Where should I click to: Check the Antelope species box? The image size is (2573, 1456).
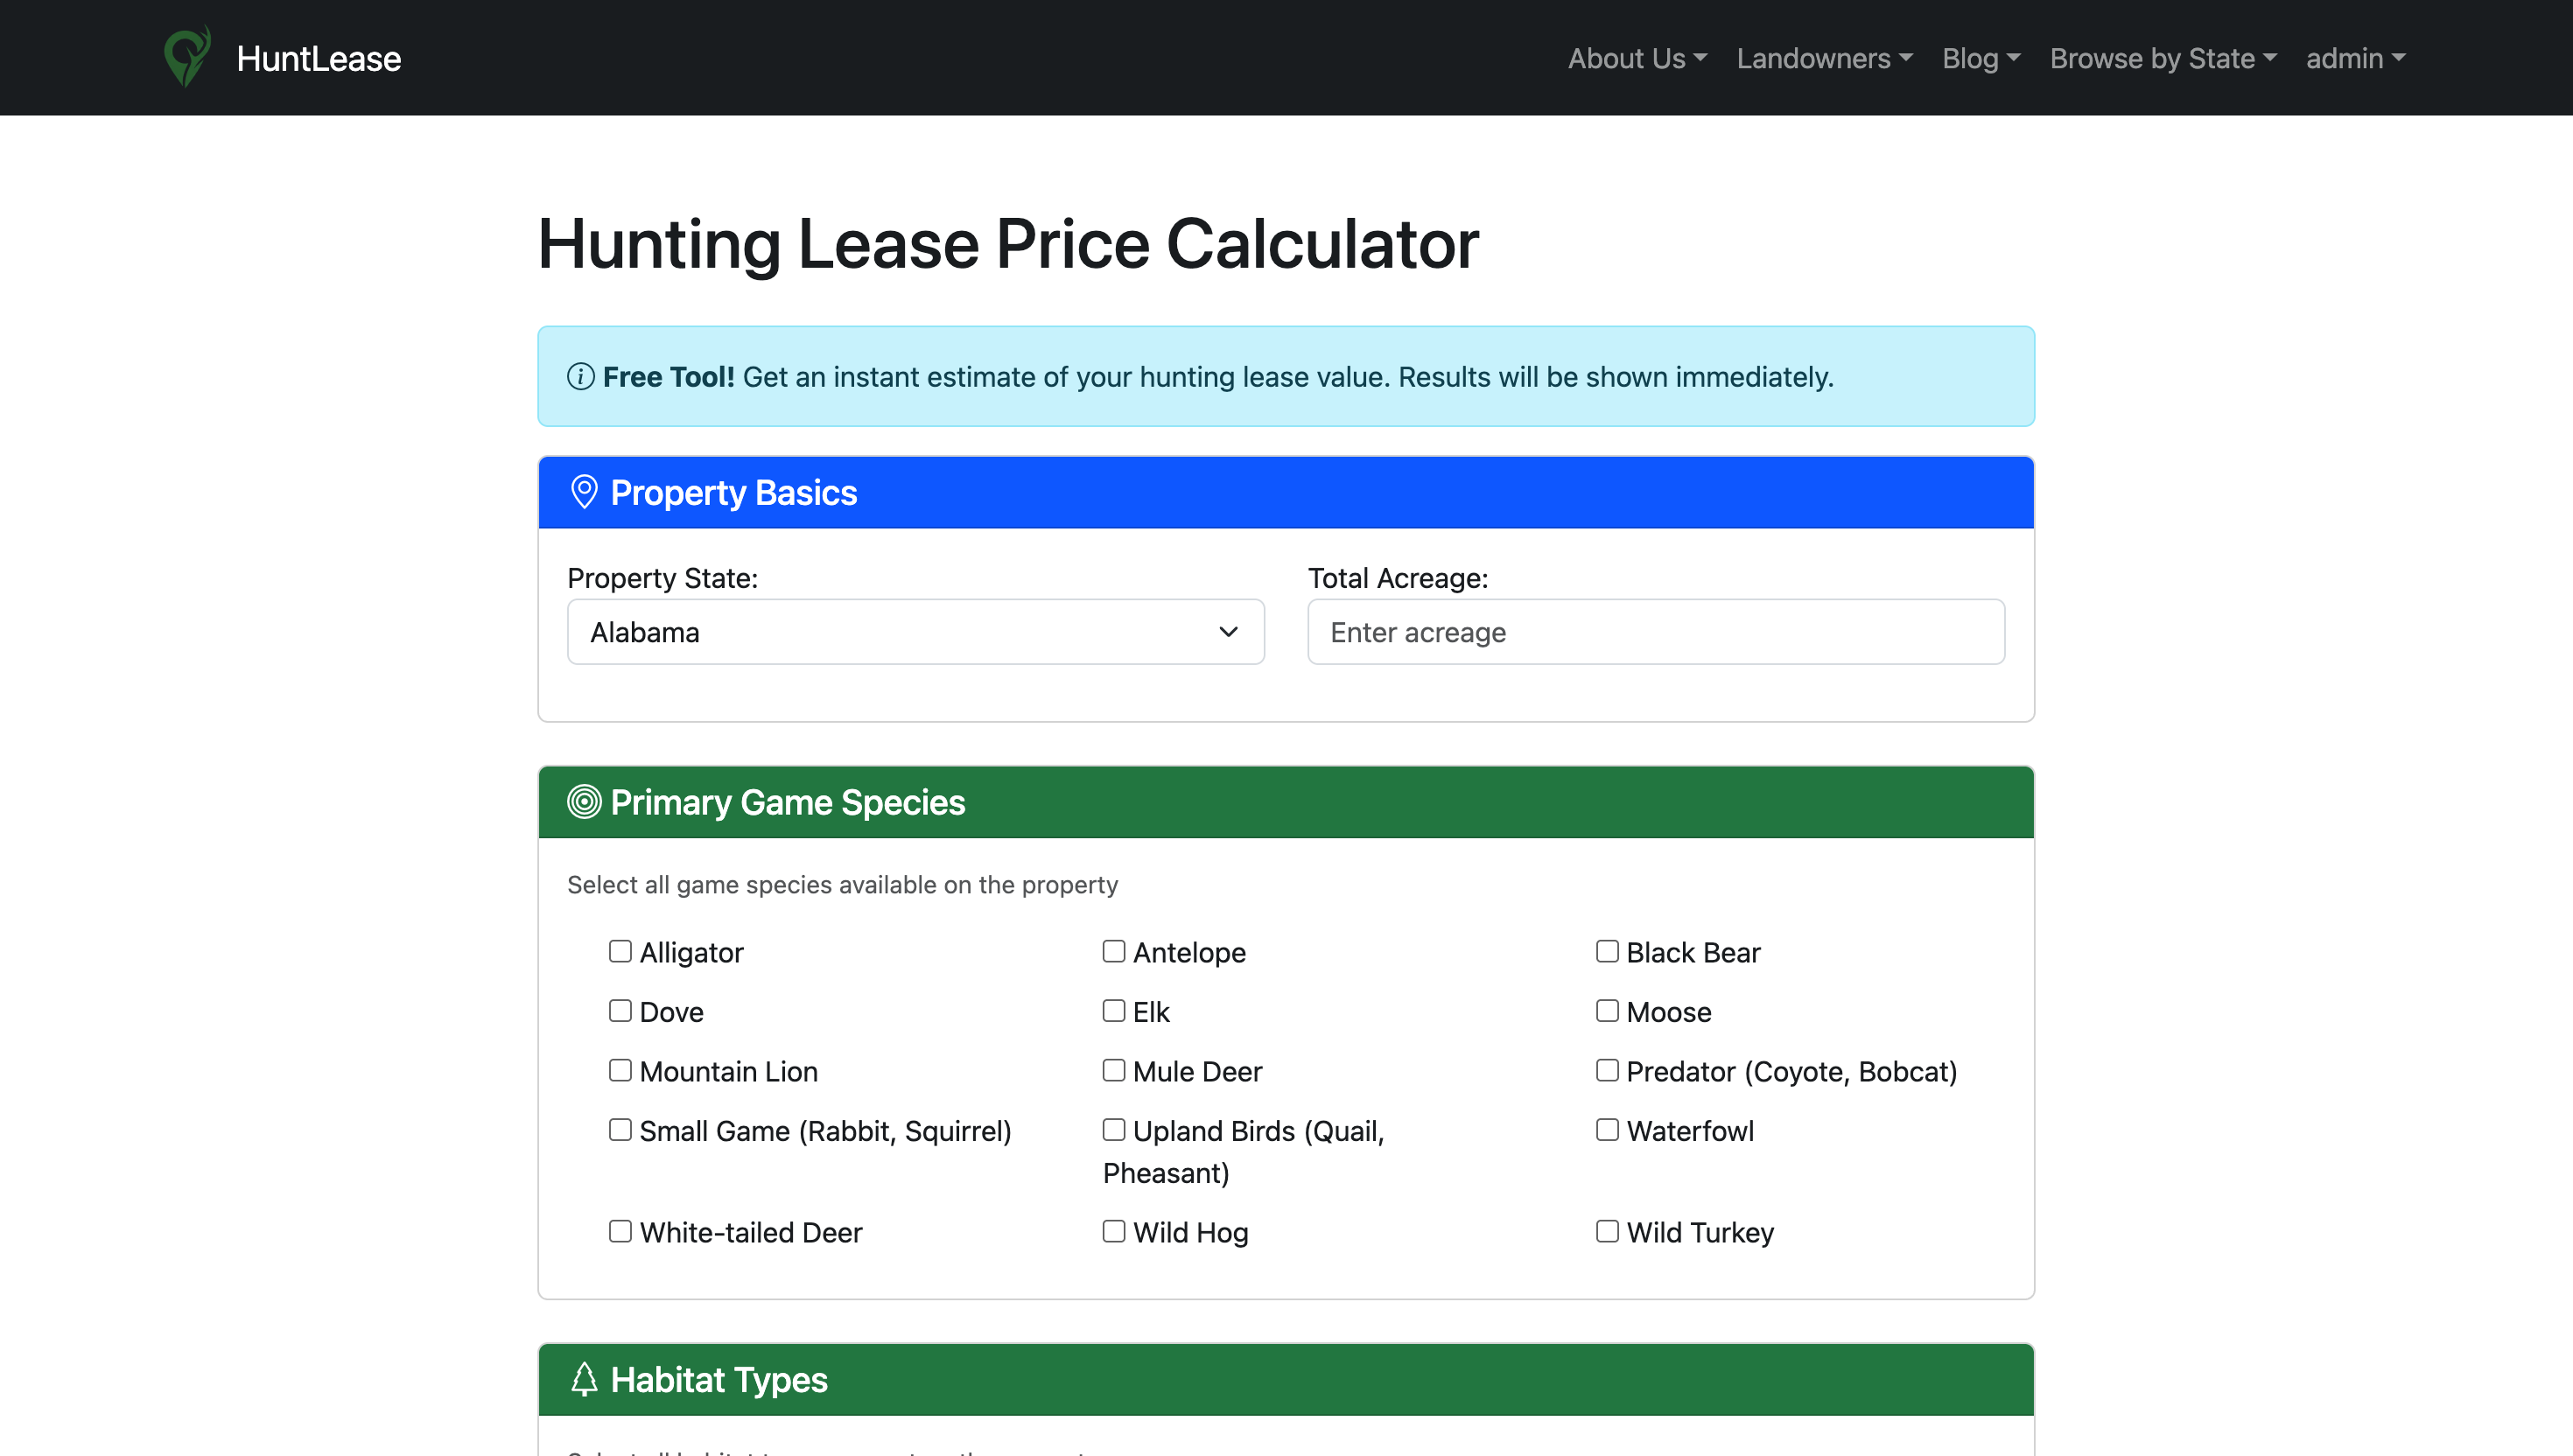pyautogui.click(x=1113, y=951)
